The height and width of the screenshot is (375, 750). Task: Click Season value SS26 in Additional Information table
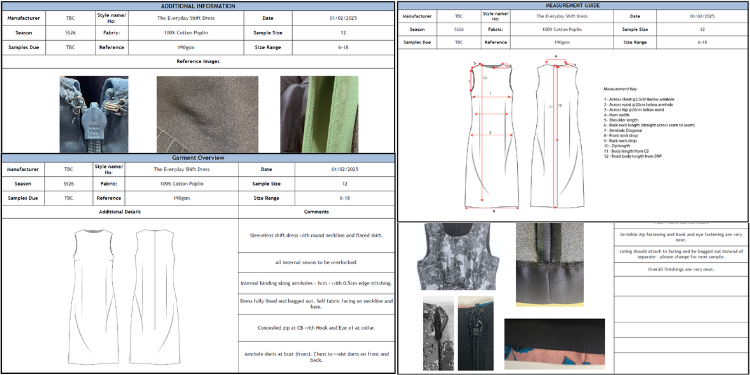click(x=70, y=33)
